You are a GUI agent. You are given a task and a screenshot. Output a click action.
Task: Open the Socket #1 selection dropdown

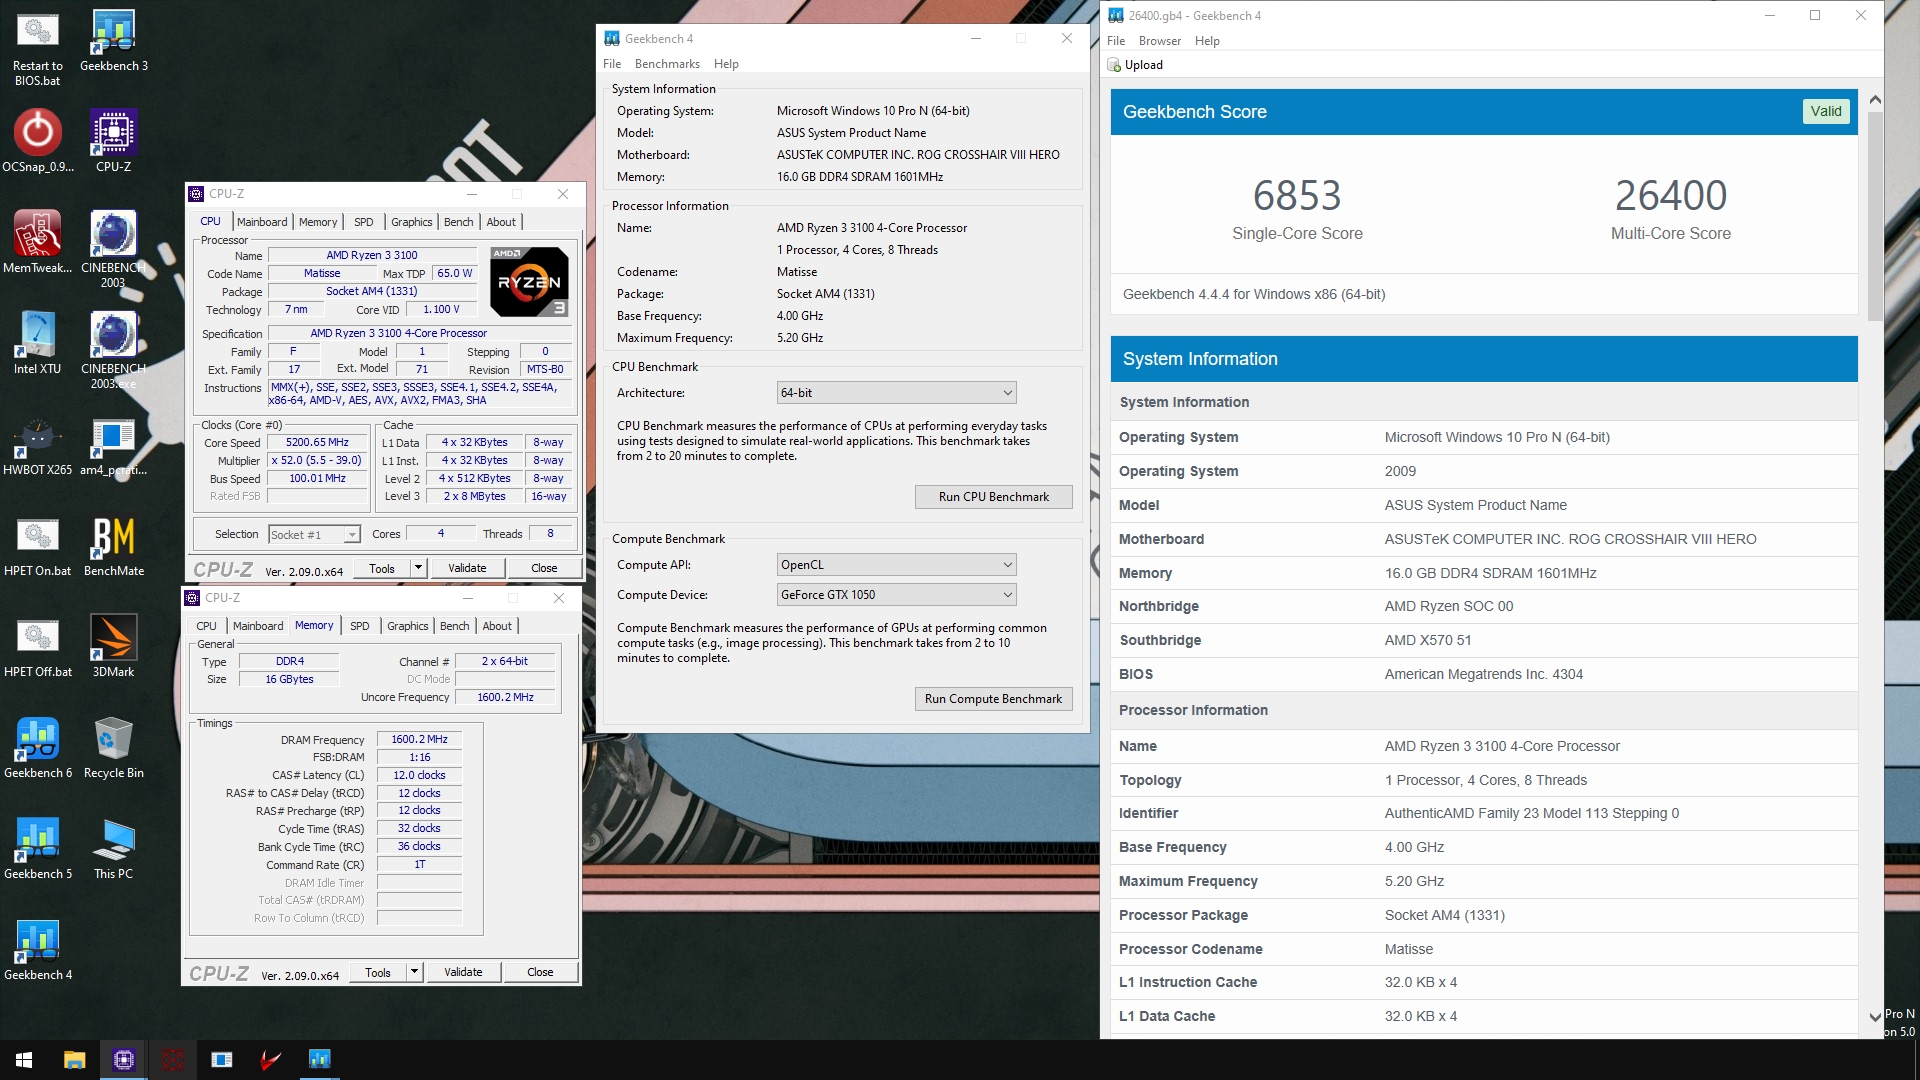coord(314,535)
